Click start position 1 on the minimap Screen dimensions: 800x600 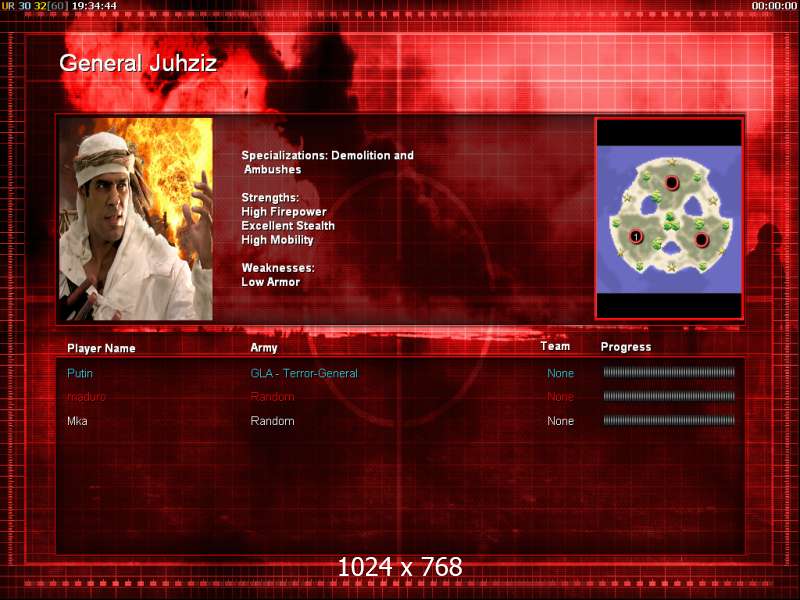(636, 237)
